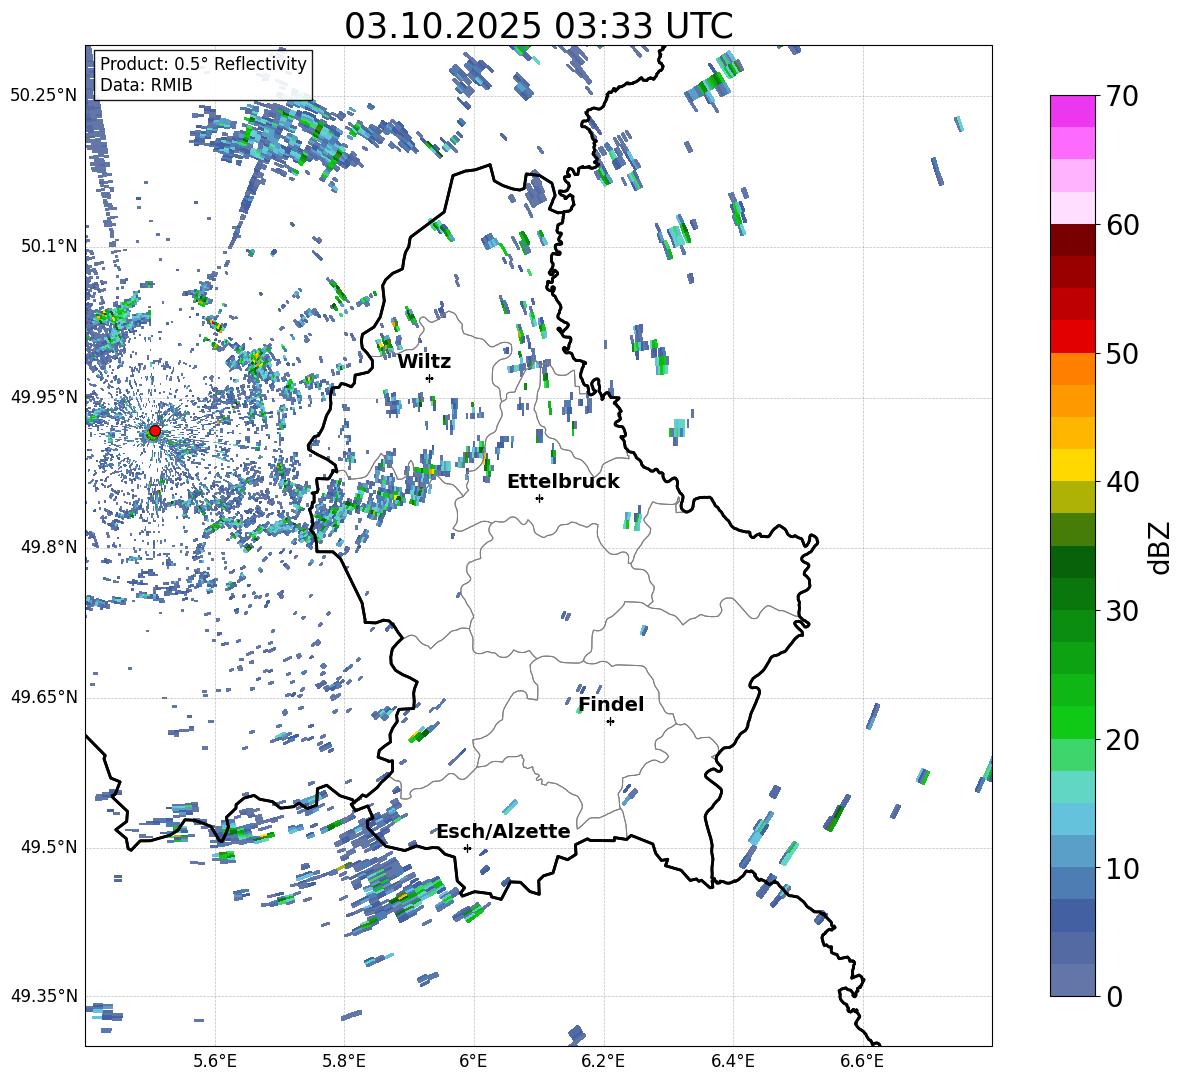Select the Findel station label
The height and width of the screenshot is (1081, 1184).
click(x=611, y=704)
